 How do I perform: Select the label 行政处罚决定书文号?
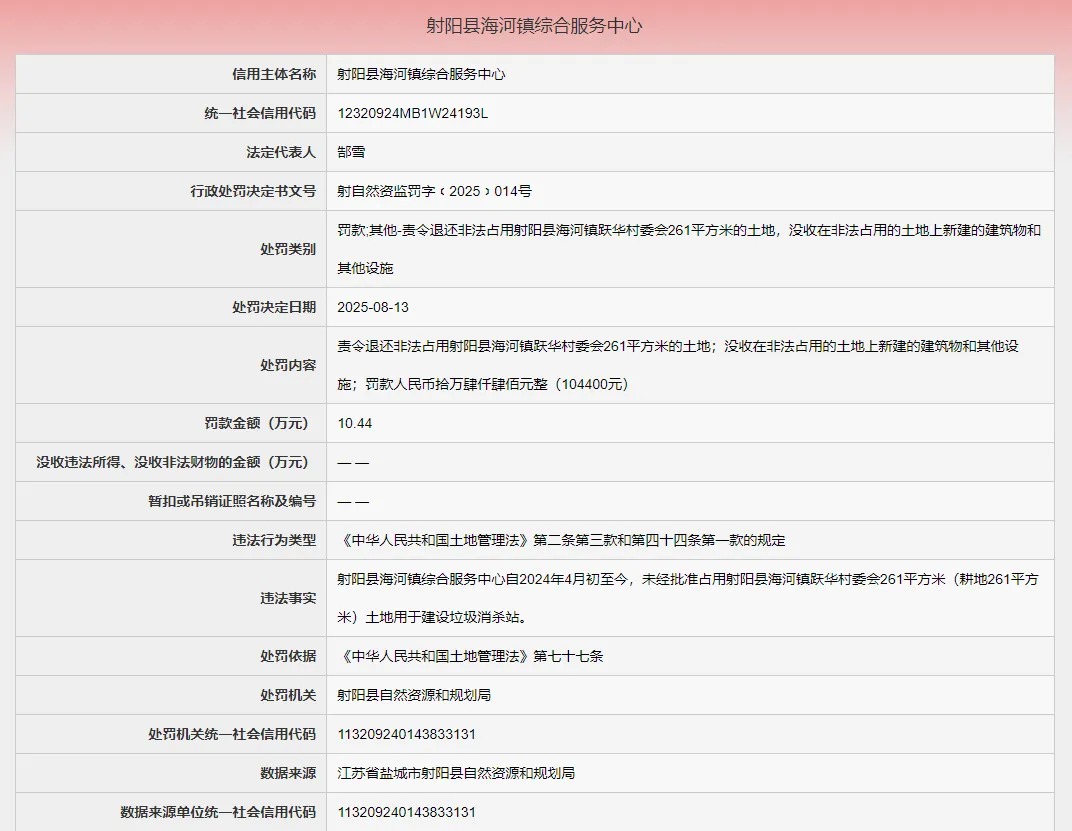click(x=253, y=191)
